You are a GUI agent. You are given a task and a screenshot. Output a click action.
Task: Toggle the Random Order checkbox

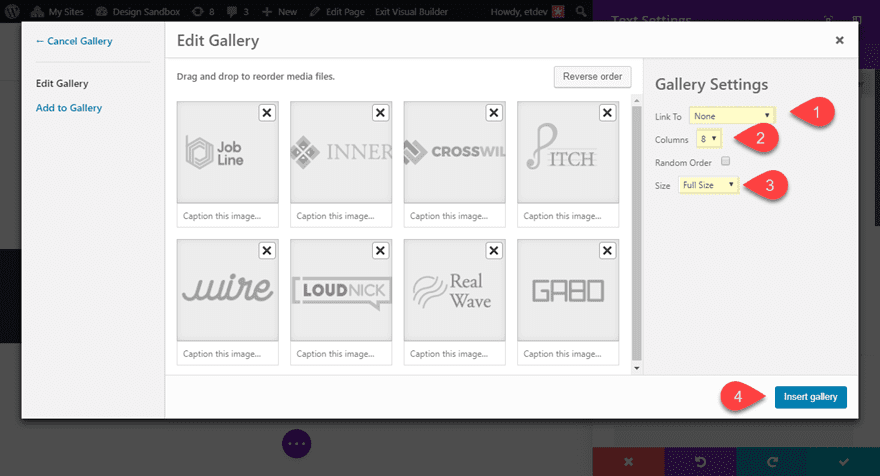(x=726, y=161)
